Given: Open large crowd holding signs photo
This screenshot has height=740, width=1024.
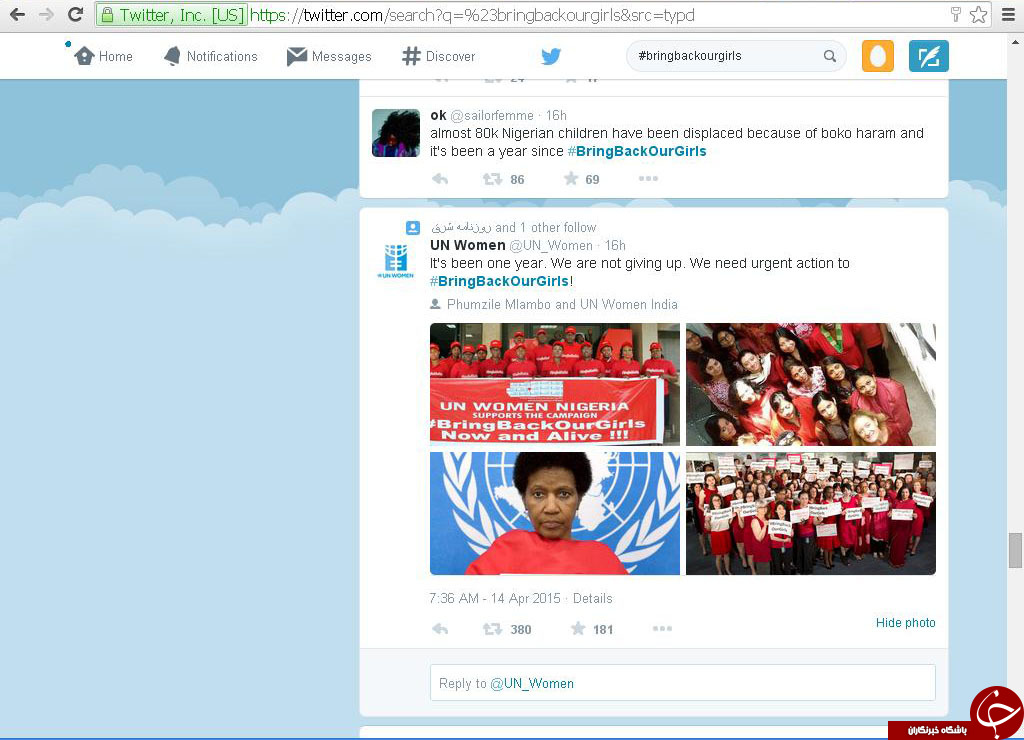Looking at the screenshot, I should 810,513.
